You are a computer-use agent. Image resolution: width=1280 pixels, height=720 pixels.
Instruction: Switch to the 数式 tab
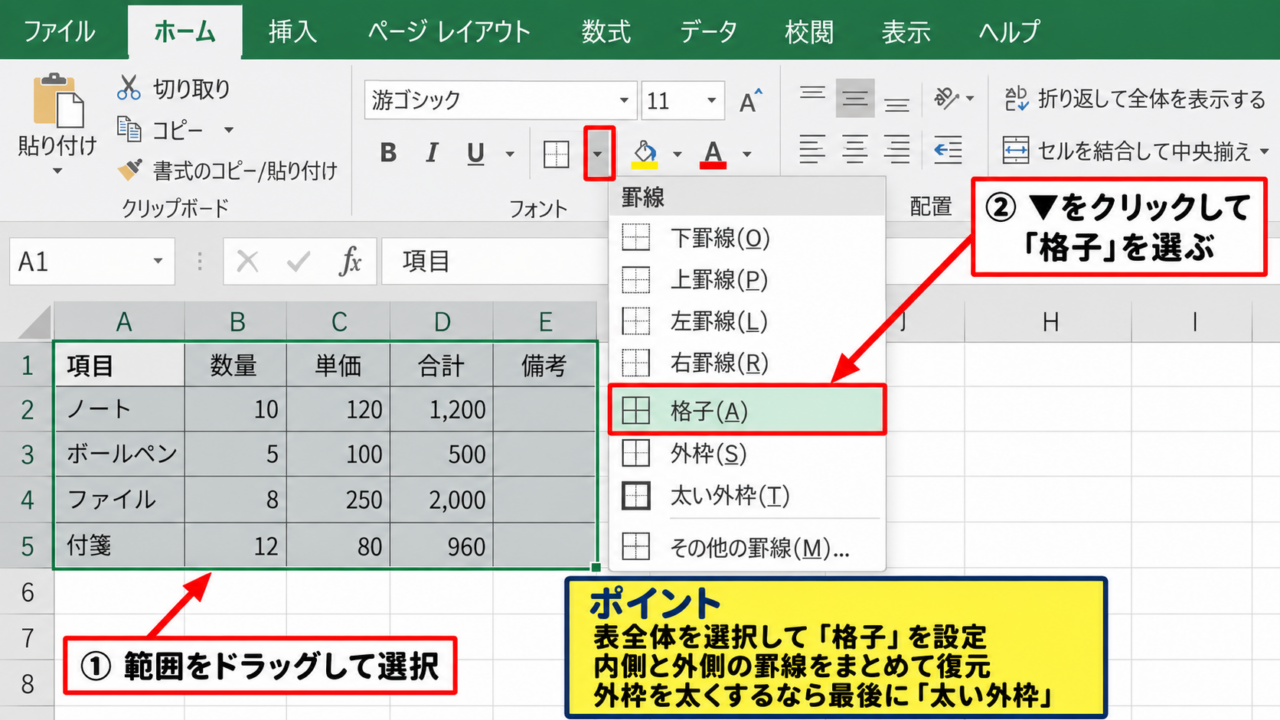click(606, 31)
